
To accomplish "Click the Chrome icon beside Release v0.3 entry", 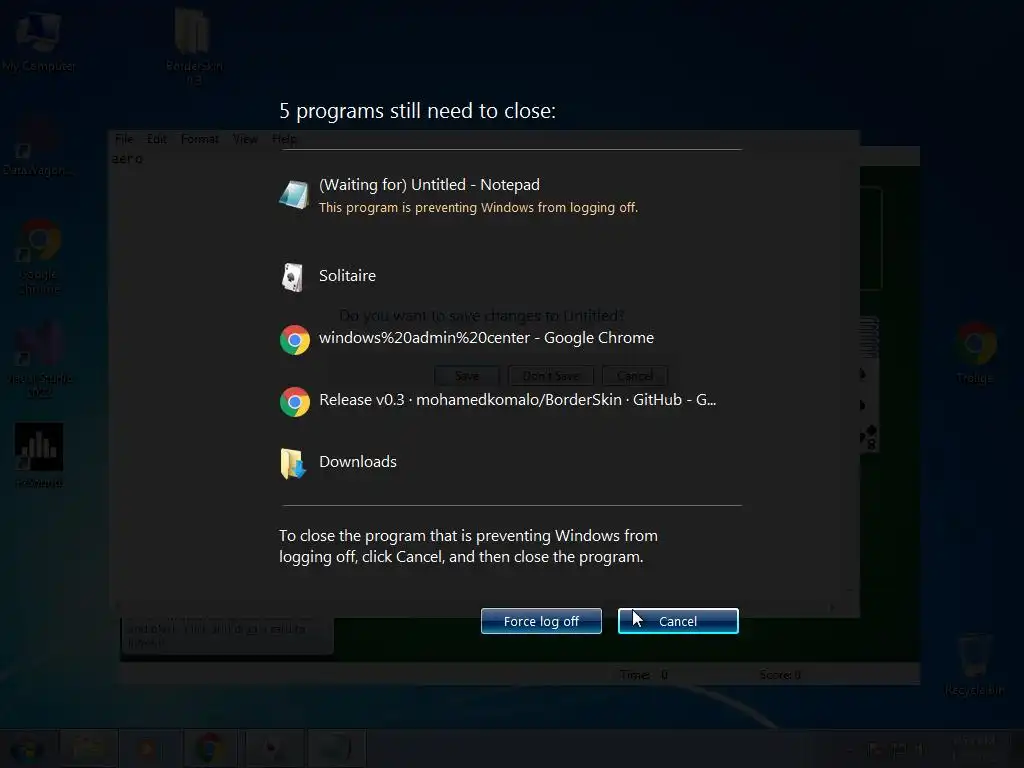I will (x=295, y=402).
